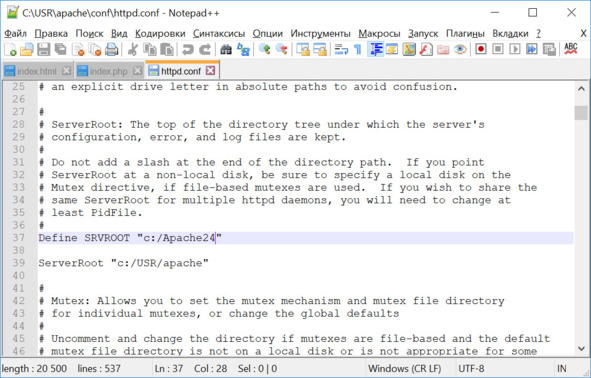591x378 pixels.
Task: Switch to the index.php tab
Action: [x=109, y=71]
